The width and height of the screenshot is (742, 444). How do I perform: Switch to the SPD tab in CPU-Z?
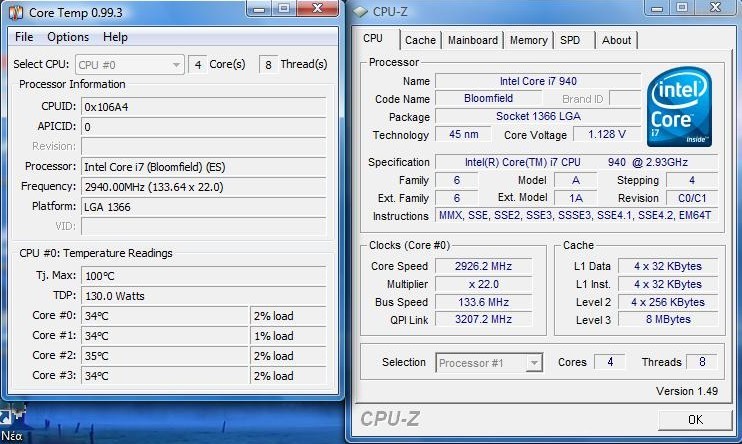[x=570, y=40]
